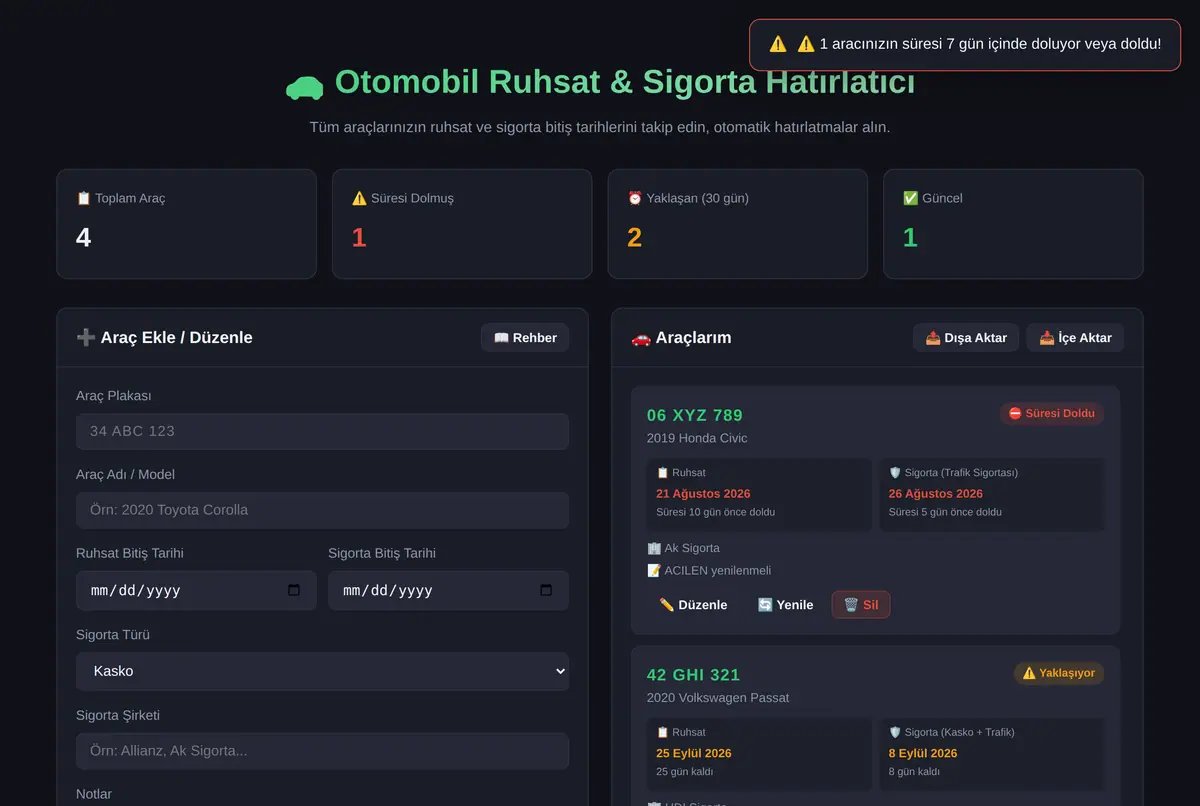Open the Rehber guide button
Image resolution: width=1200 pixels, height=806 pixels.
(x=525, y=338)
